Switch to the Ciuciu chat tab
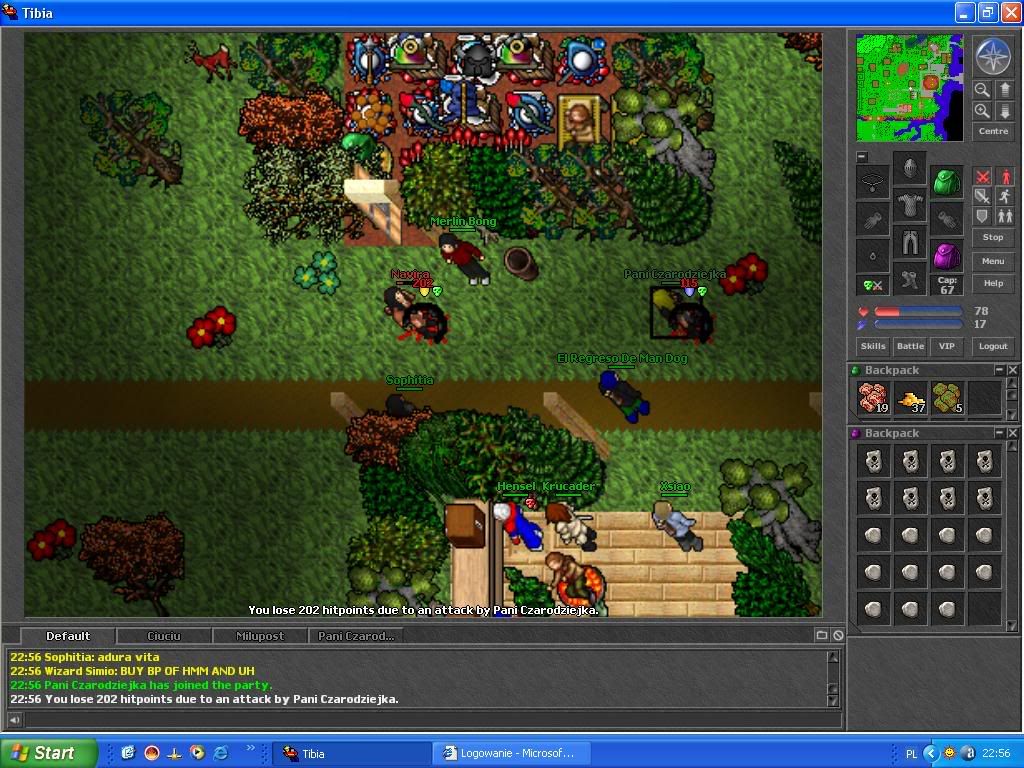 pyautogui.click(x=164, y=636)
